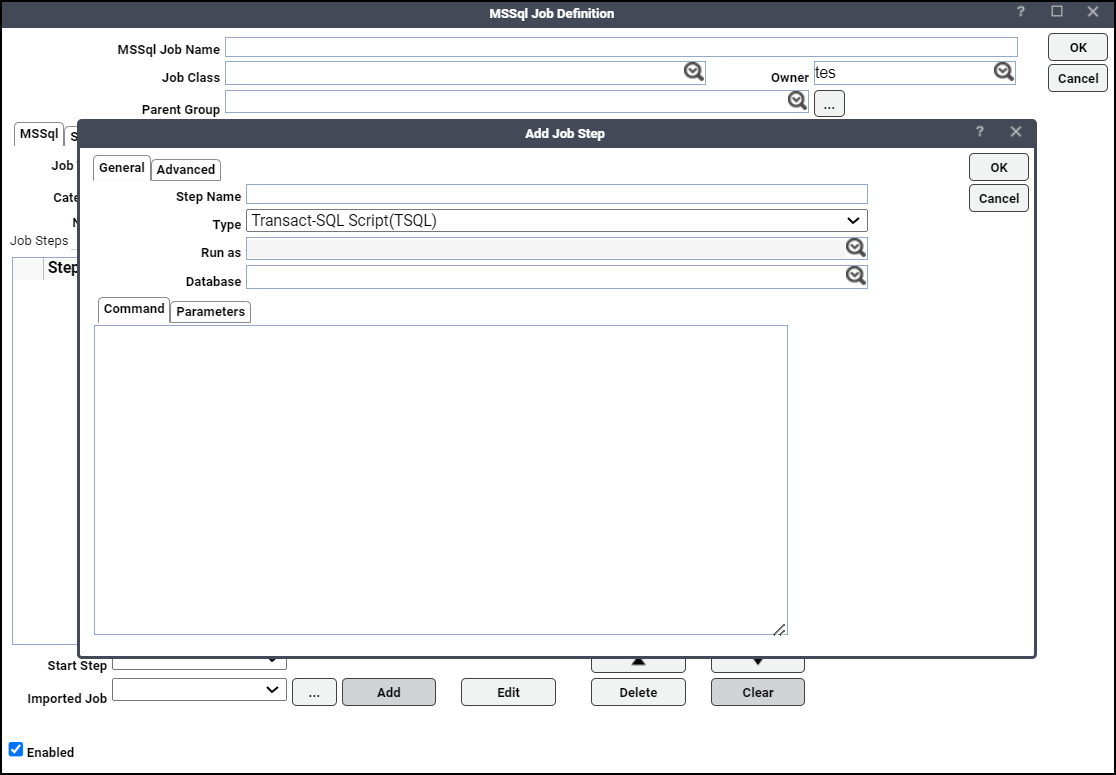Click ellipsis button beside Imported Job
Image resolution: width=1116 pixels, height=775 pixels.
point(315,692)
